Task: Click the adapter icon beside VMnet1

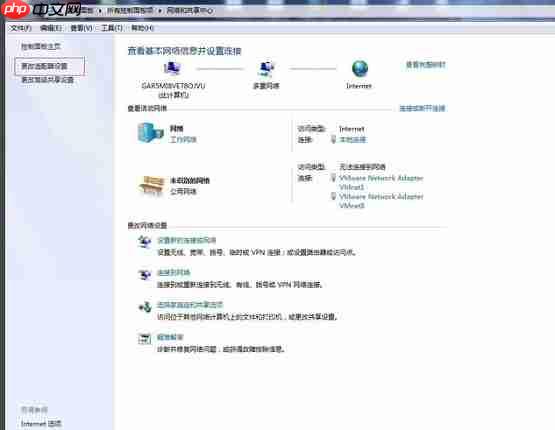Action: 333,178
